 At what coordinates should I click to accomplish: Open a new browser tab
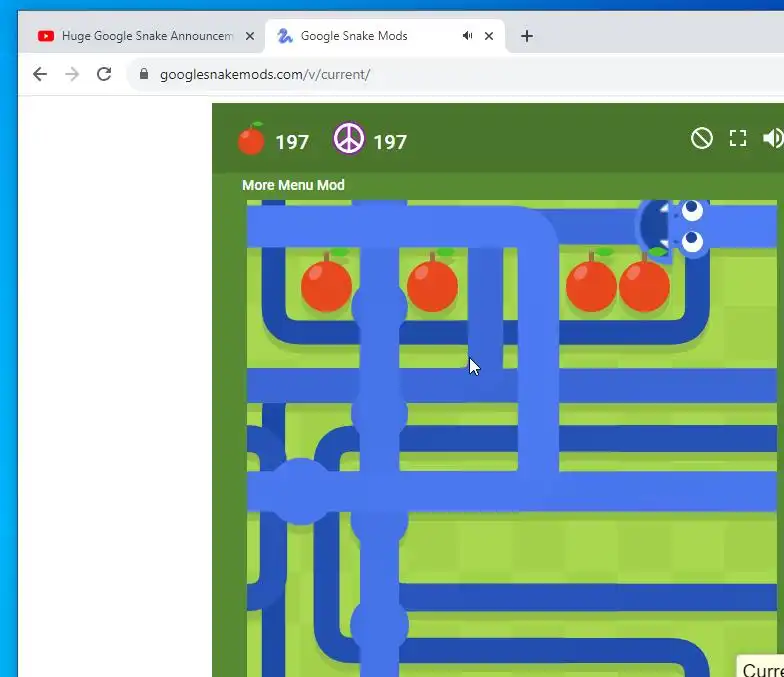tap(526, 36)
